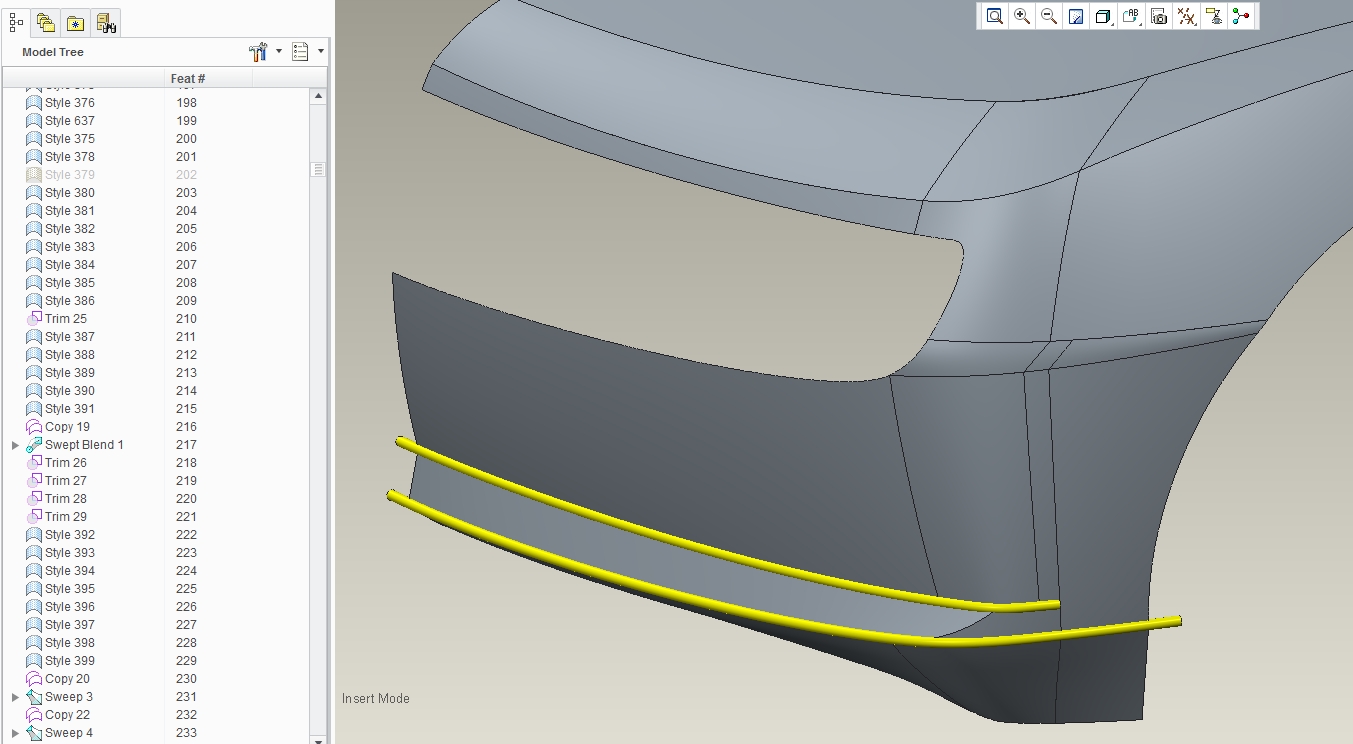The width and height of the screenshot is (1353, 744).
Task: Open the saved orientations view icon
Action: (x=1131, y=16)
